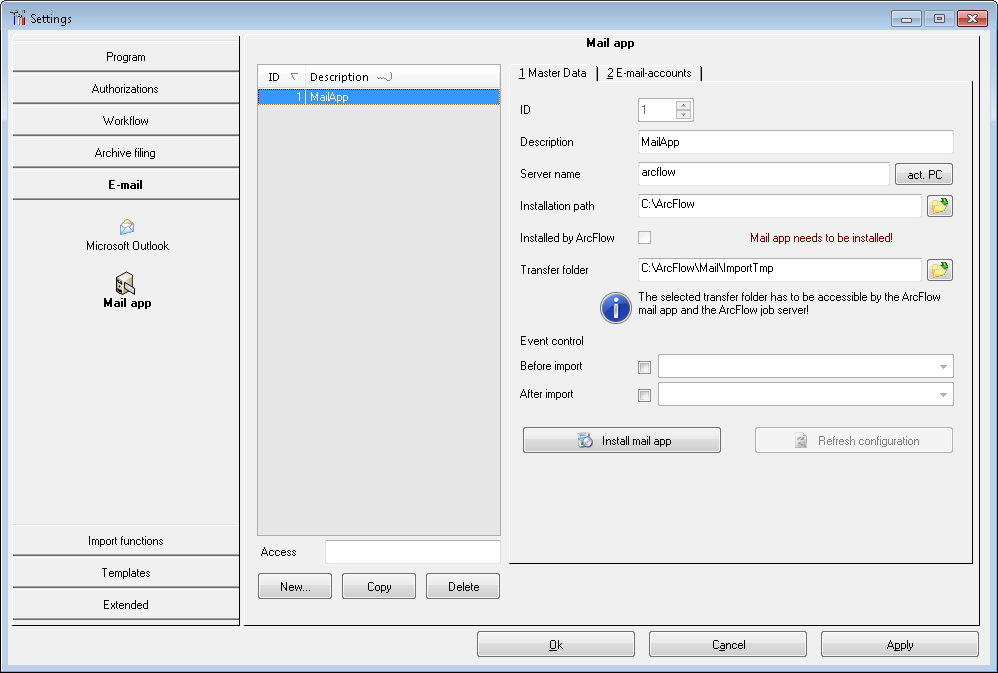Click the Settings window title icon
The width and height of the screenshot is (998, 673).
pyautogui.click(x=17, y=18)
